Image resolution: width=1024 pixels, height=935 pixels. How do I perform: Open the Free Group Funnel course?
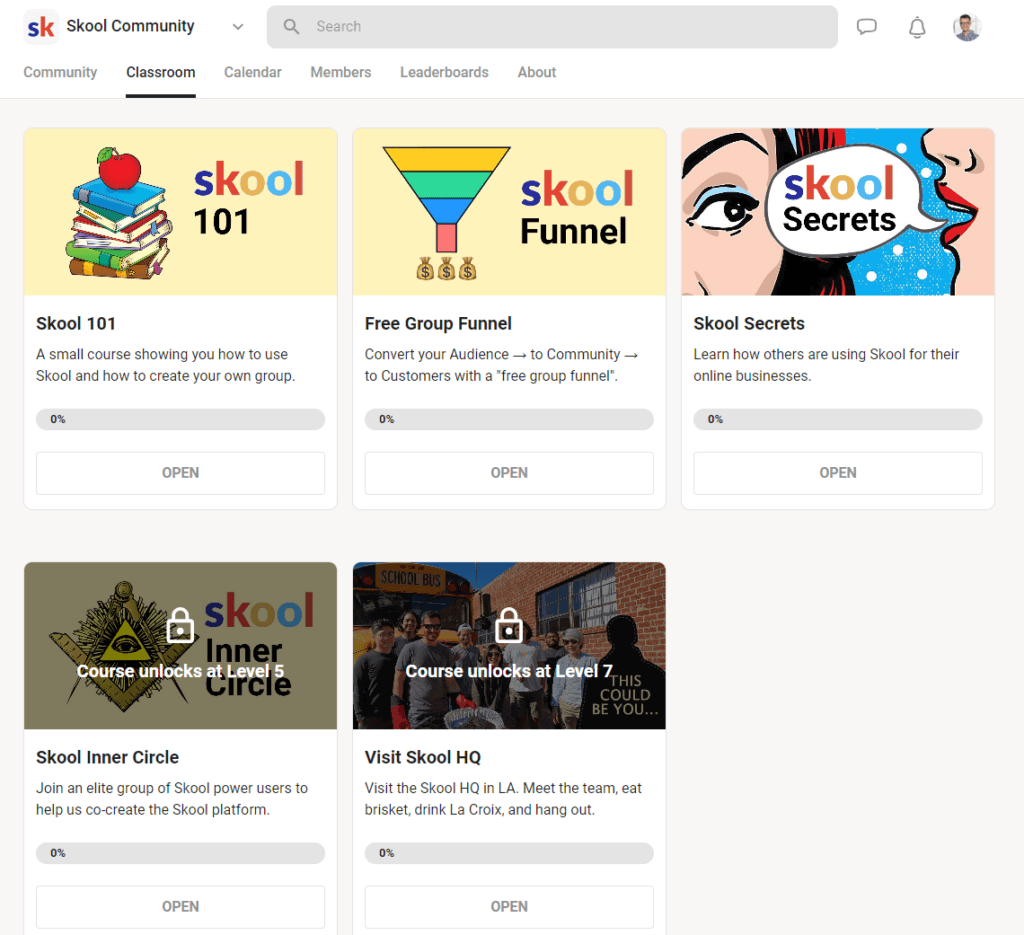coord(509,472)
